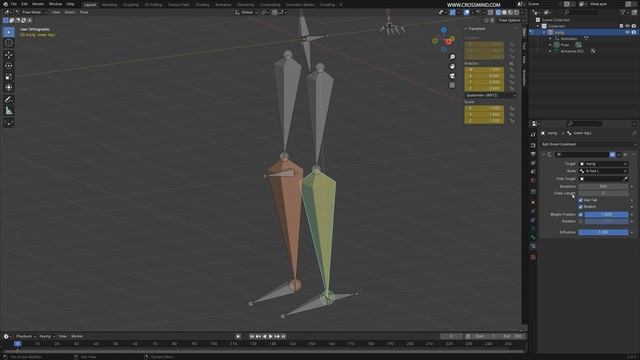Select the Move tool

[9, 55]
